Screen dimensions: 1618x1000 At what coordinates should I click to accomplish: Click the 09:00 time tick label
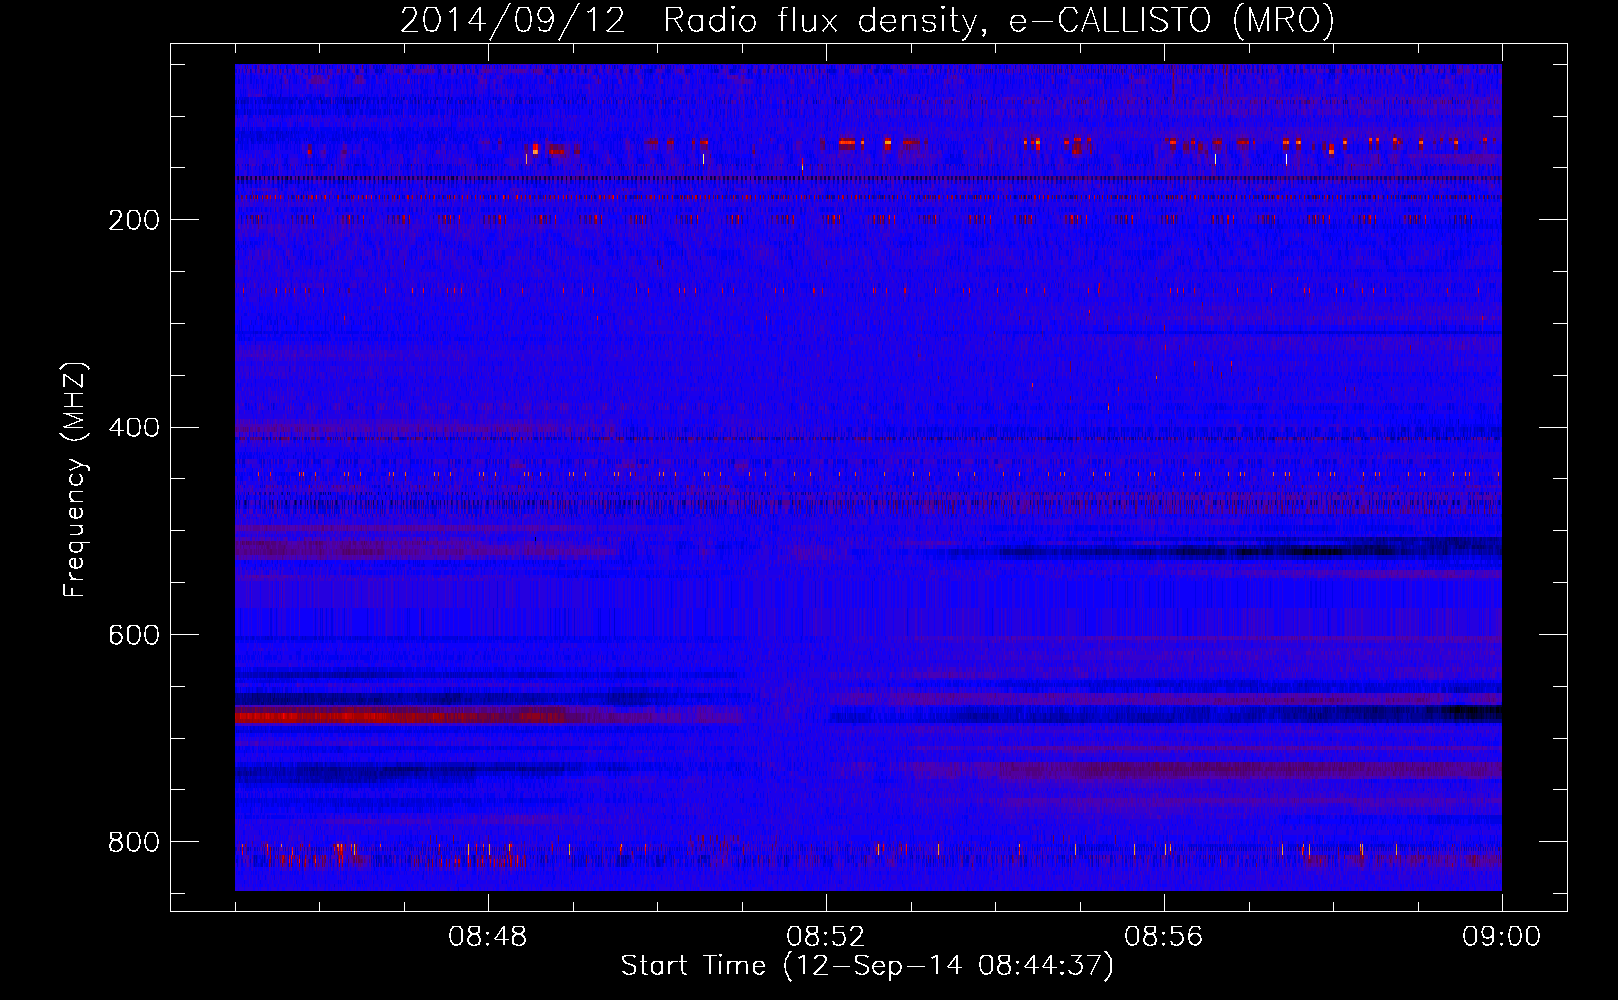point(1502,937)
